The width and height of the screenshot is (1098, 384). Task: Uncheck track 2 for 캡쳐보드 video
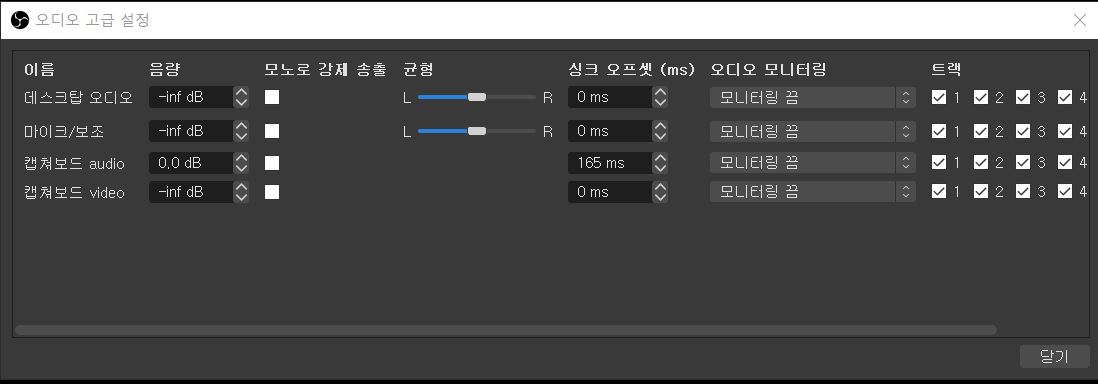(980, 192)
